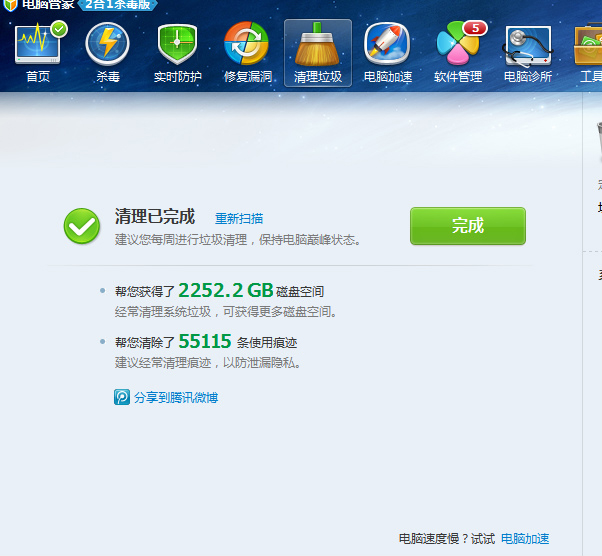The image size is (602, 556).
Task: Click the 2合1杀毒版 badge
Action: point(117,5)
